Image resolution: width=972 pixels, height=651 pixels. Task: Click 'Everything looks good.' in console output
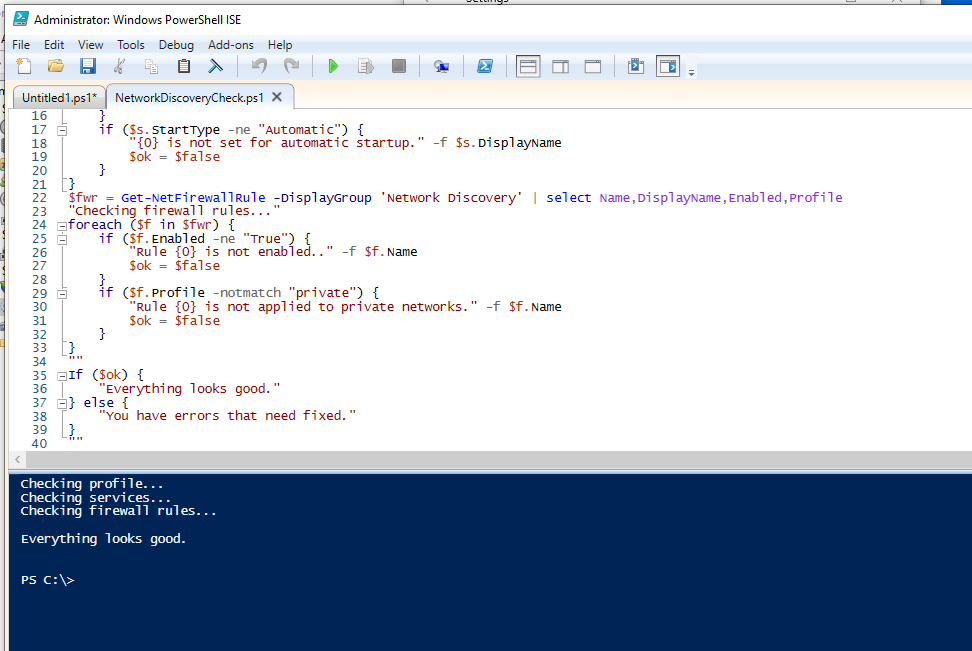[x=104, y=539]
